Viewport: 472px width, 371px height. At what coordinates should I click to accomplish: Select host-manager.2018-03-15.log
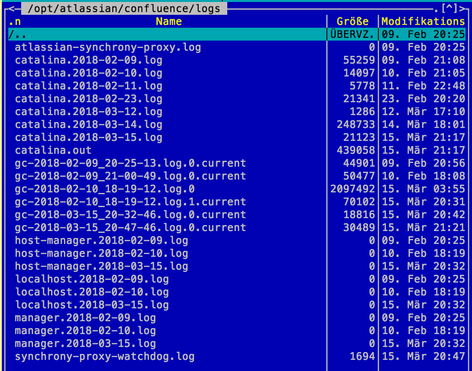click(101, 266)
